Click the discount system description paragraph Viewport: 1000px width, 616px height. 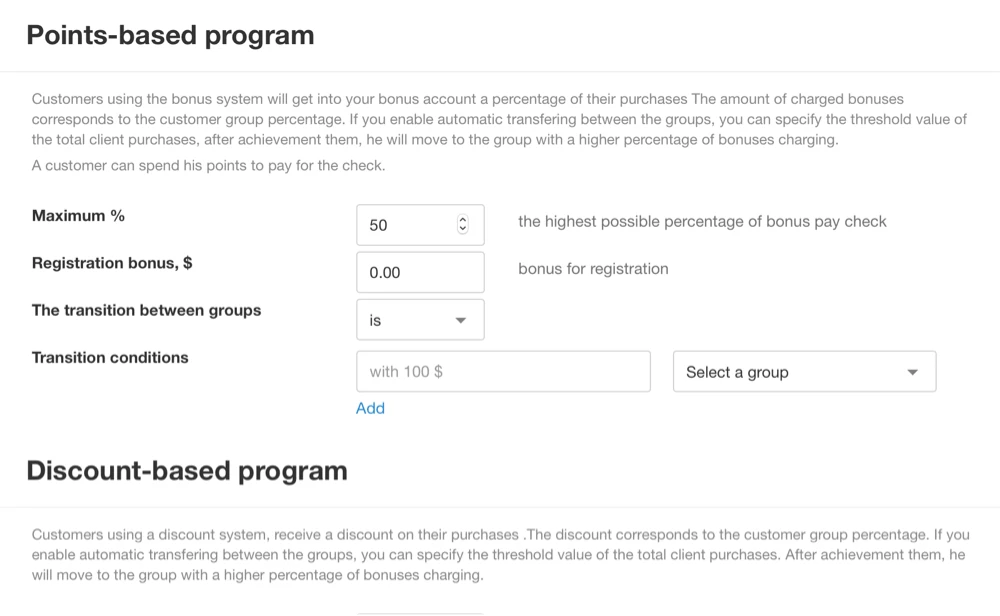pos(501,555)
